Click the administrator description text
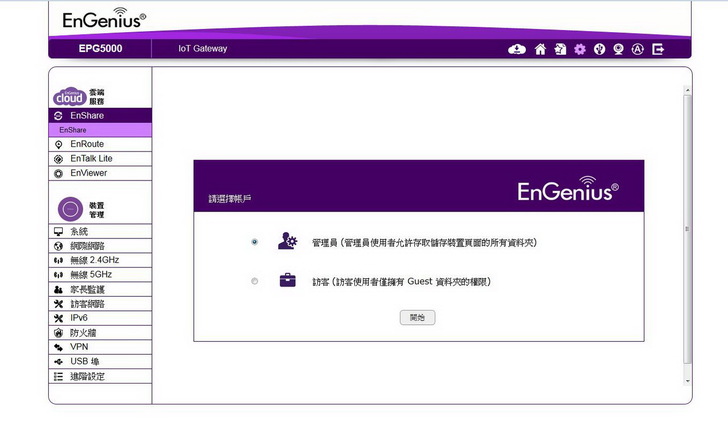The image size is (728, 435). coord(424,242)
